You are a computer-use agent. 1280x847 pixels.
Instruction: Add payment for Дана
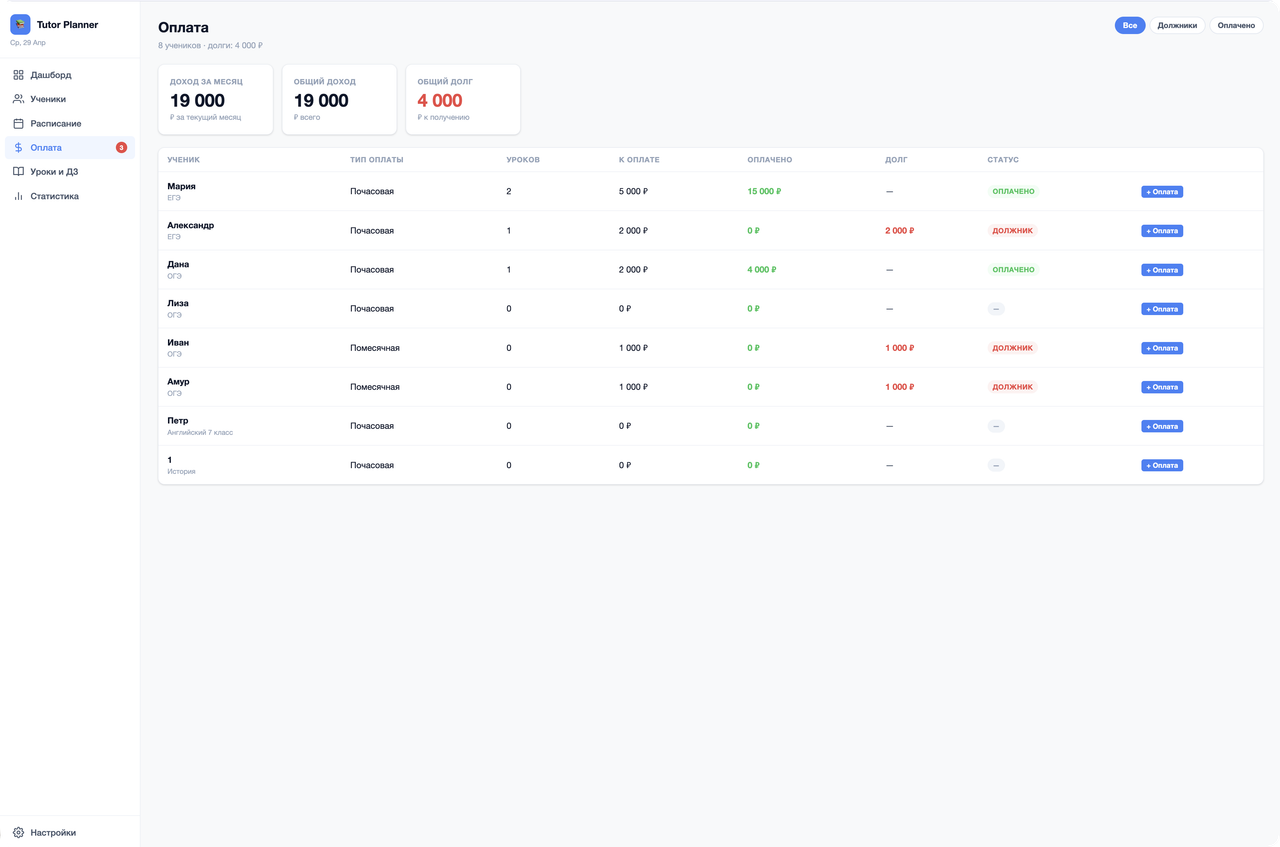pyautogui.click(x=1162, y=270)
